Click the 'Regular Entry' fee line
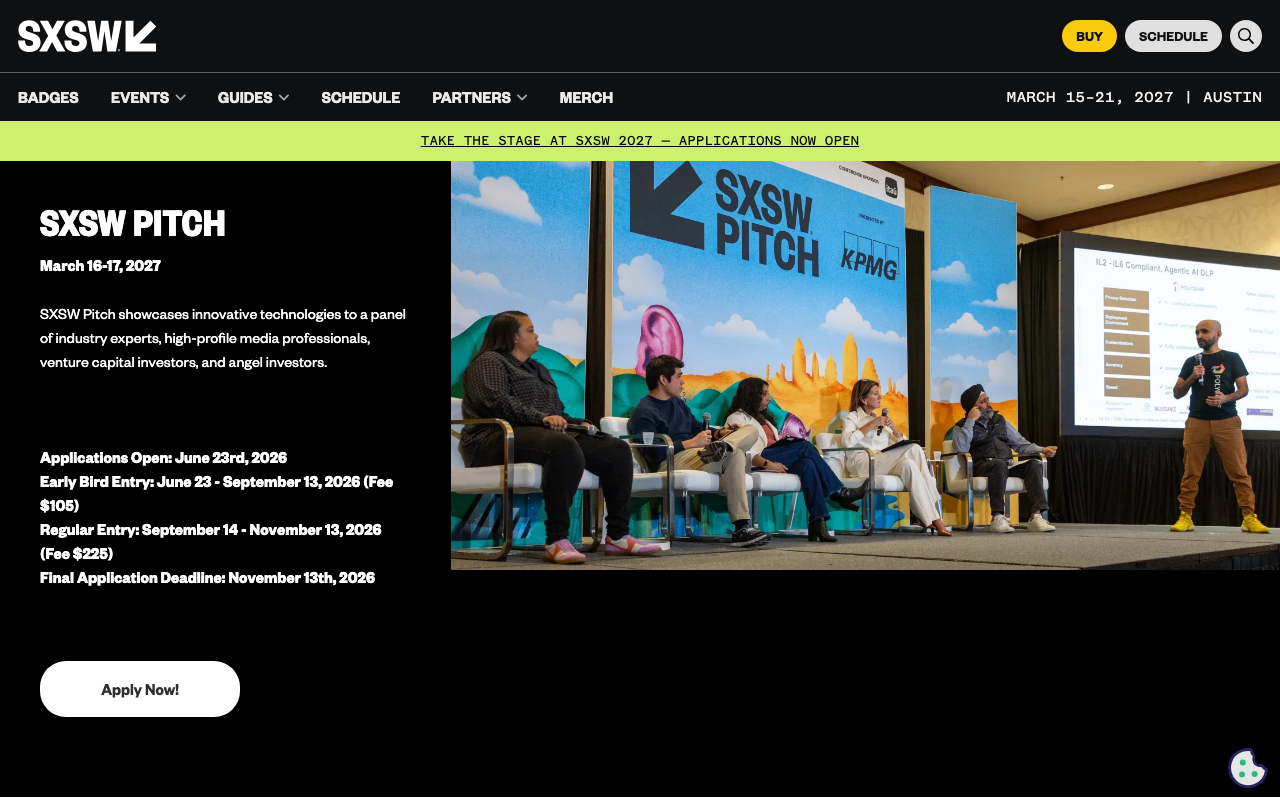The width and height of the screenshot is (1280, 800). point(210,542)
